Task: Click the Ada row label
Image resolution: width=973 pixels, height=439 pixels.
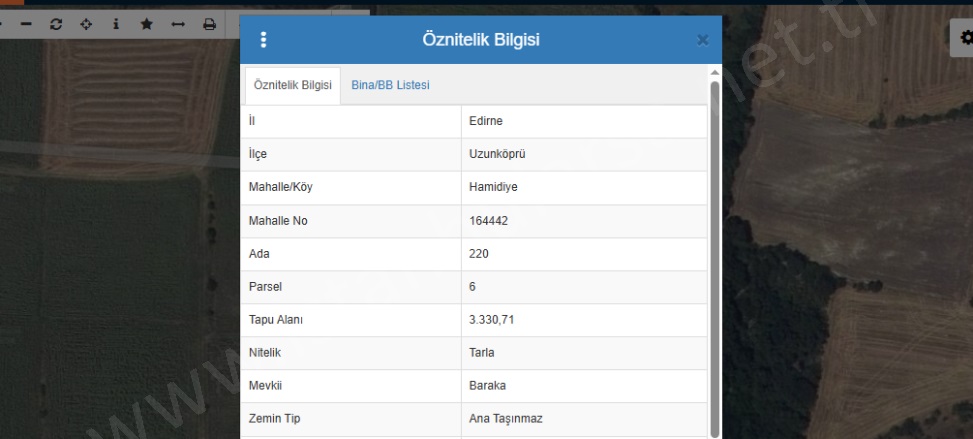Action: [259, 253]
